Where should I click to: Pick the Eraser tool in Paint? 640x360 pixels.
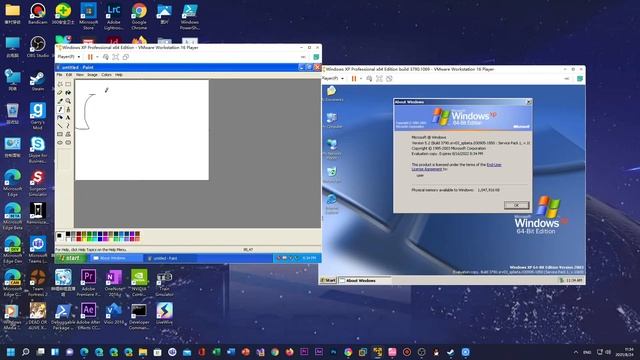point(60,93)
